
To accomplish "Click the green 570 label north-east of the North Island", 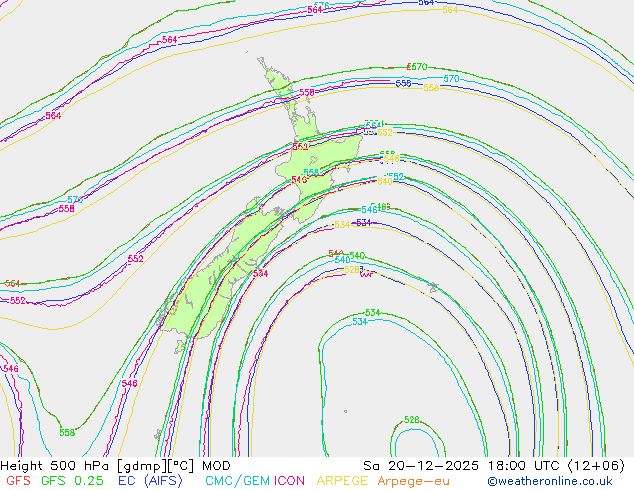I will [418, 67].
